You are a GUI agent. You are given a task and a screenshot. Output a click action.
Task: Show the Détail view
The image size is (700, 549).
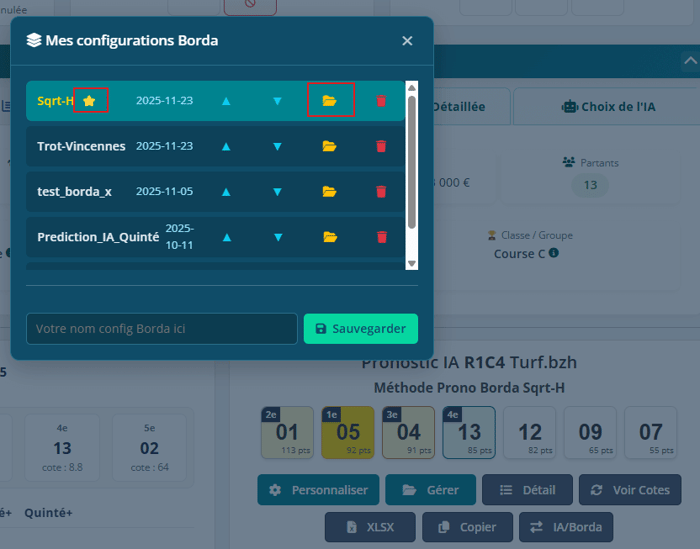[527, 490]
